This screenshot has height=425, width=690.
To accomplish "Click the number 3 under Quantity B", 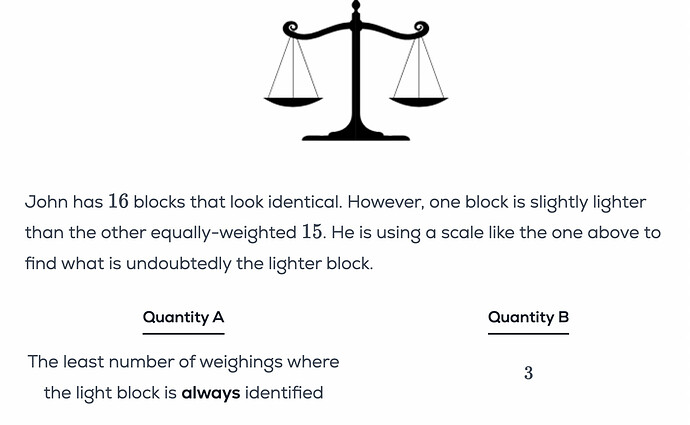I will pos(528,373).
